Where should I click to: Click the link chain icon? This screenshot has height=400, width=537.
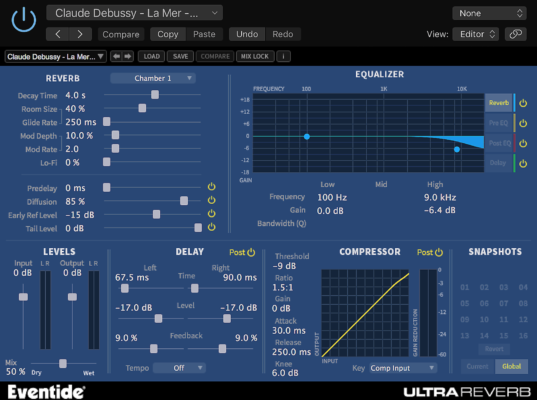(x=515, y=34)
